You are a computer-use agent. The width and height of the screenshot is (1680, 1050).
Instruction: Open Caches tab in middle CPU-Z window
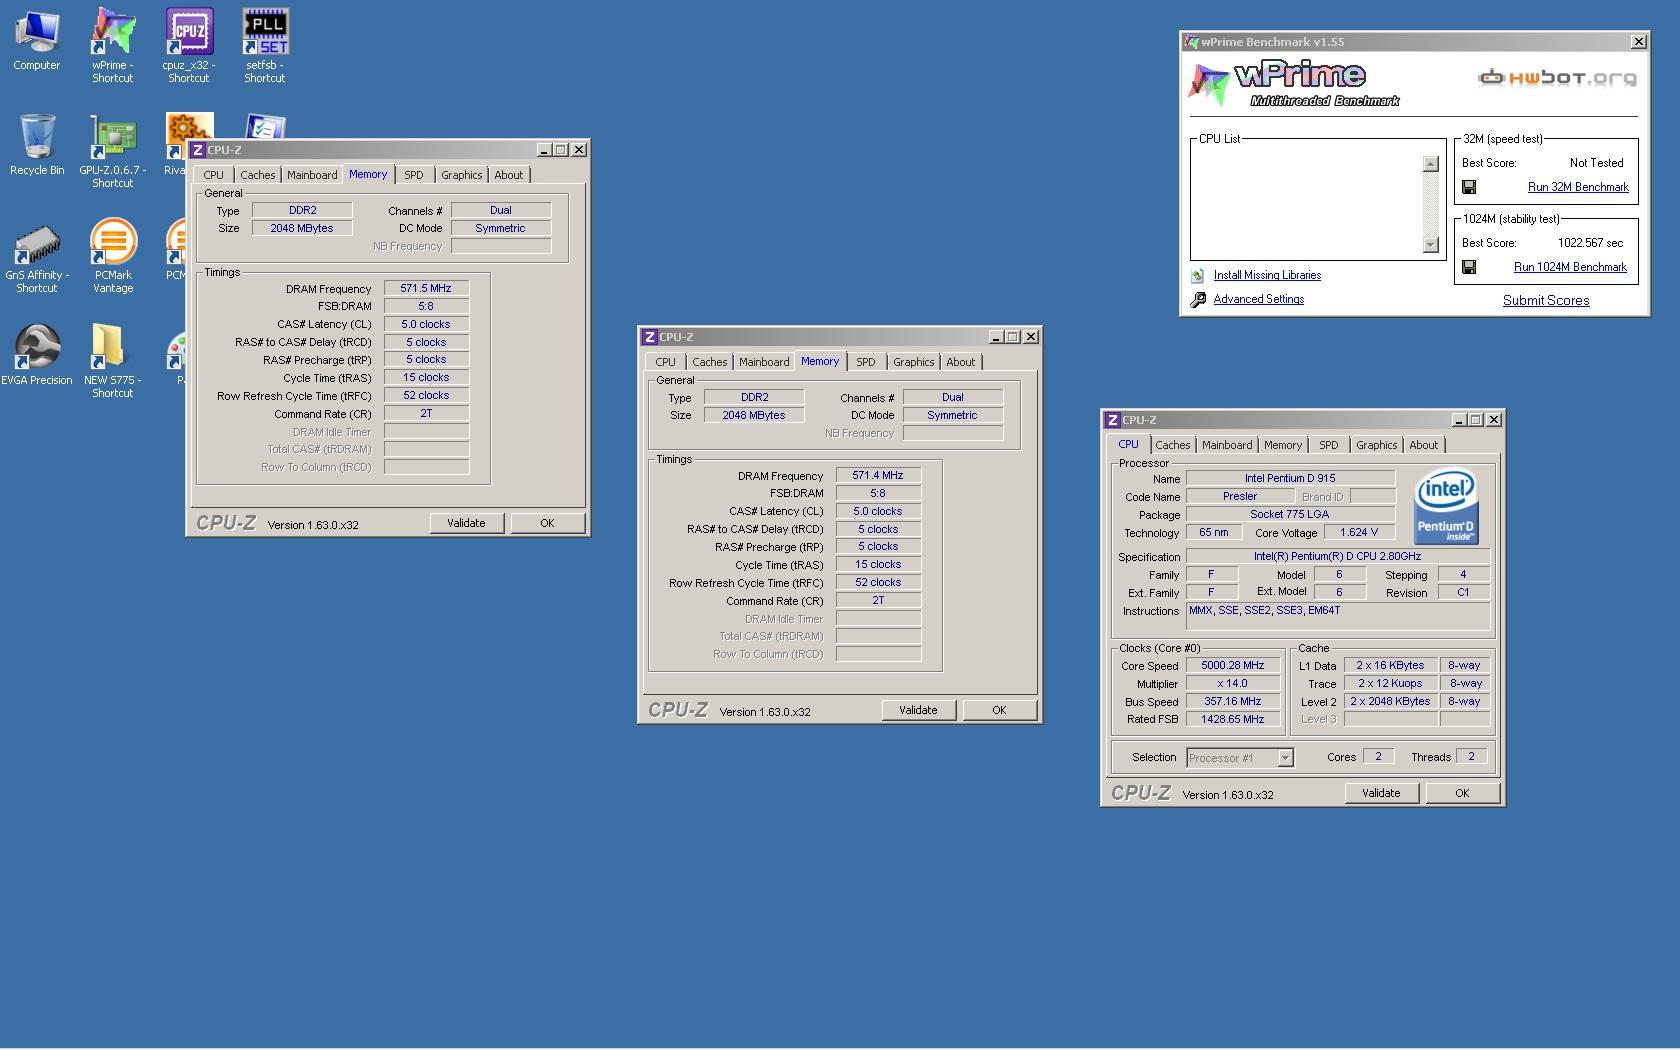pos(710,362)
